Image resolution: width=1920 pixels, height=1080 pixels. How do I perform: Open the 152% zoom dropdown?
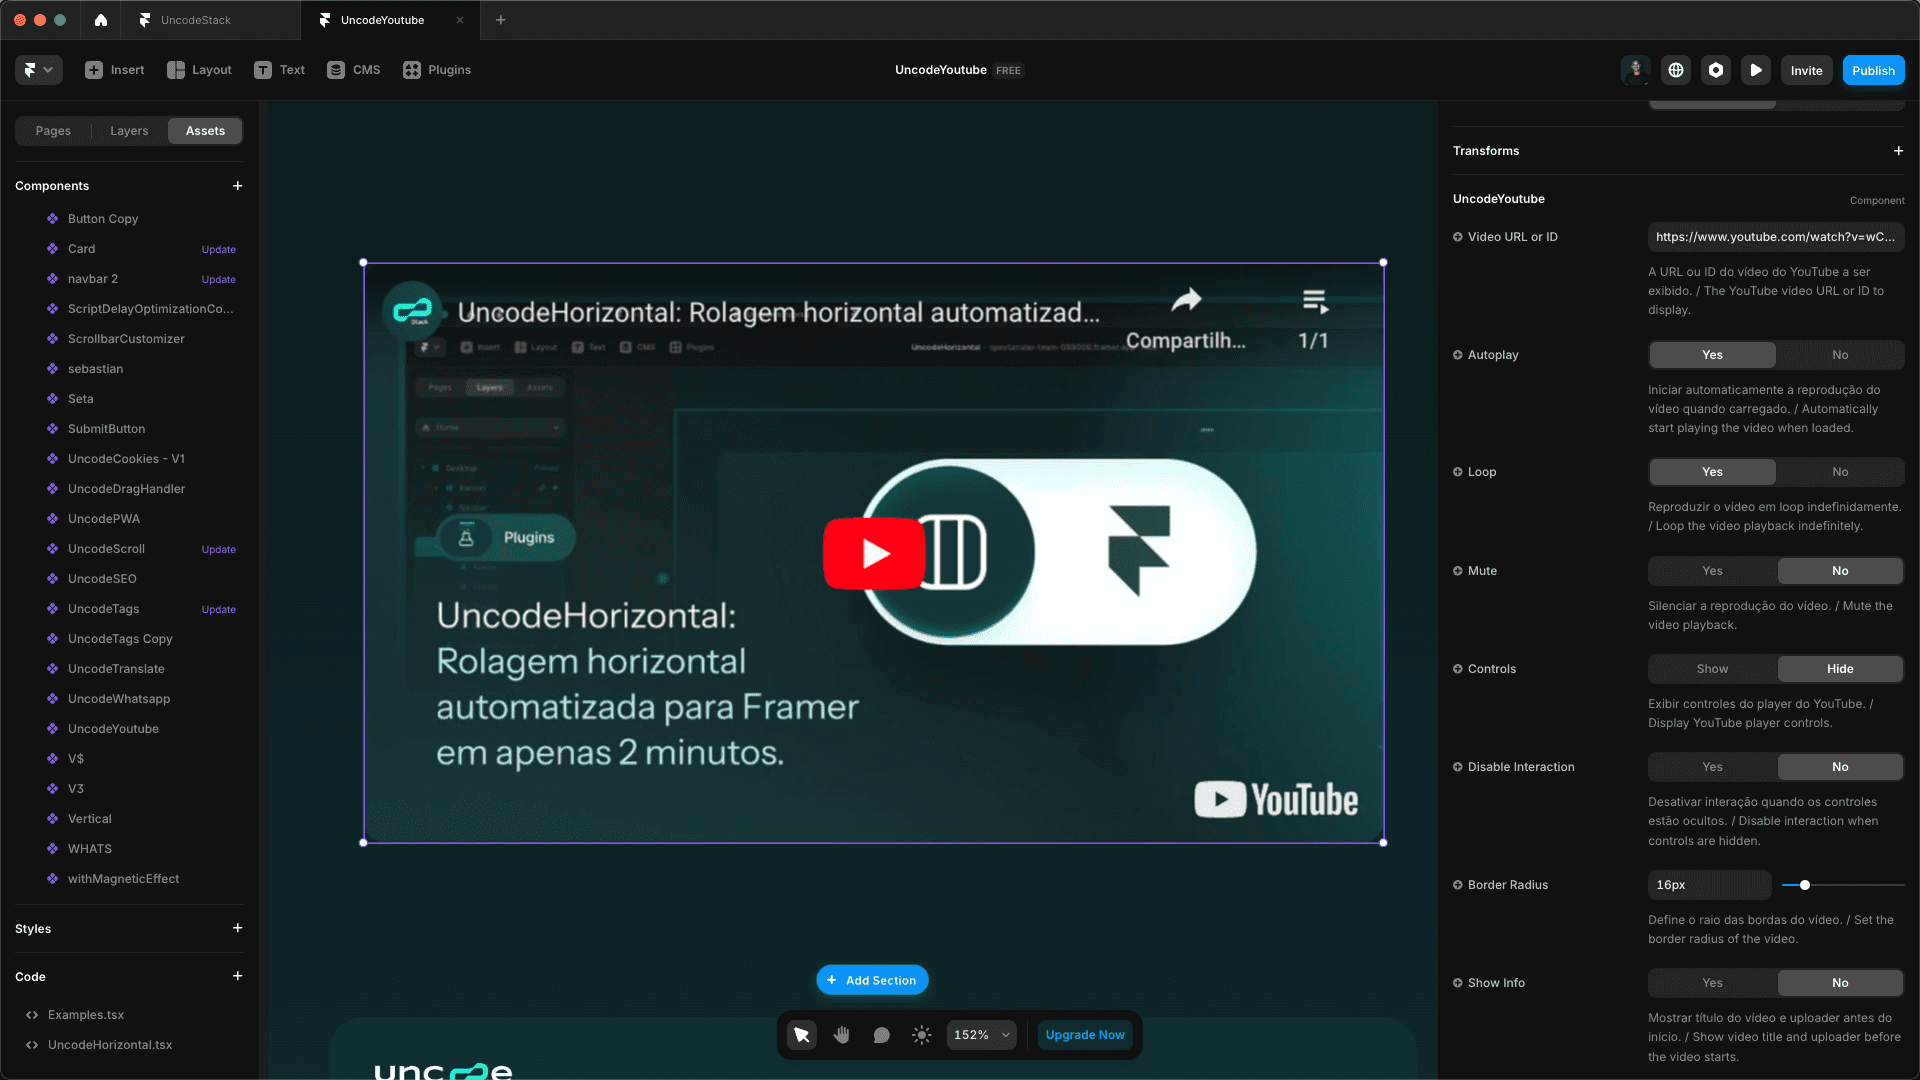(982, 1035)
